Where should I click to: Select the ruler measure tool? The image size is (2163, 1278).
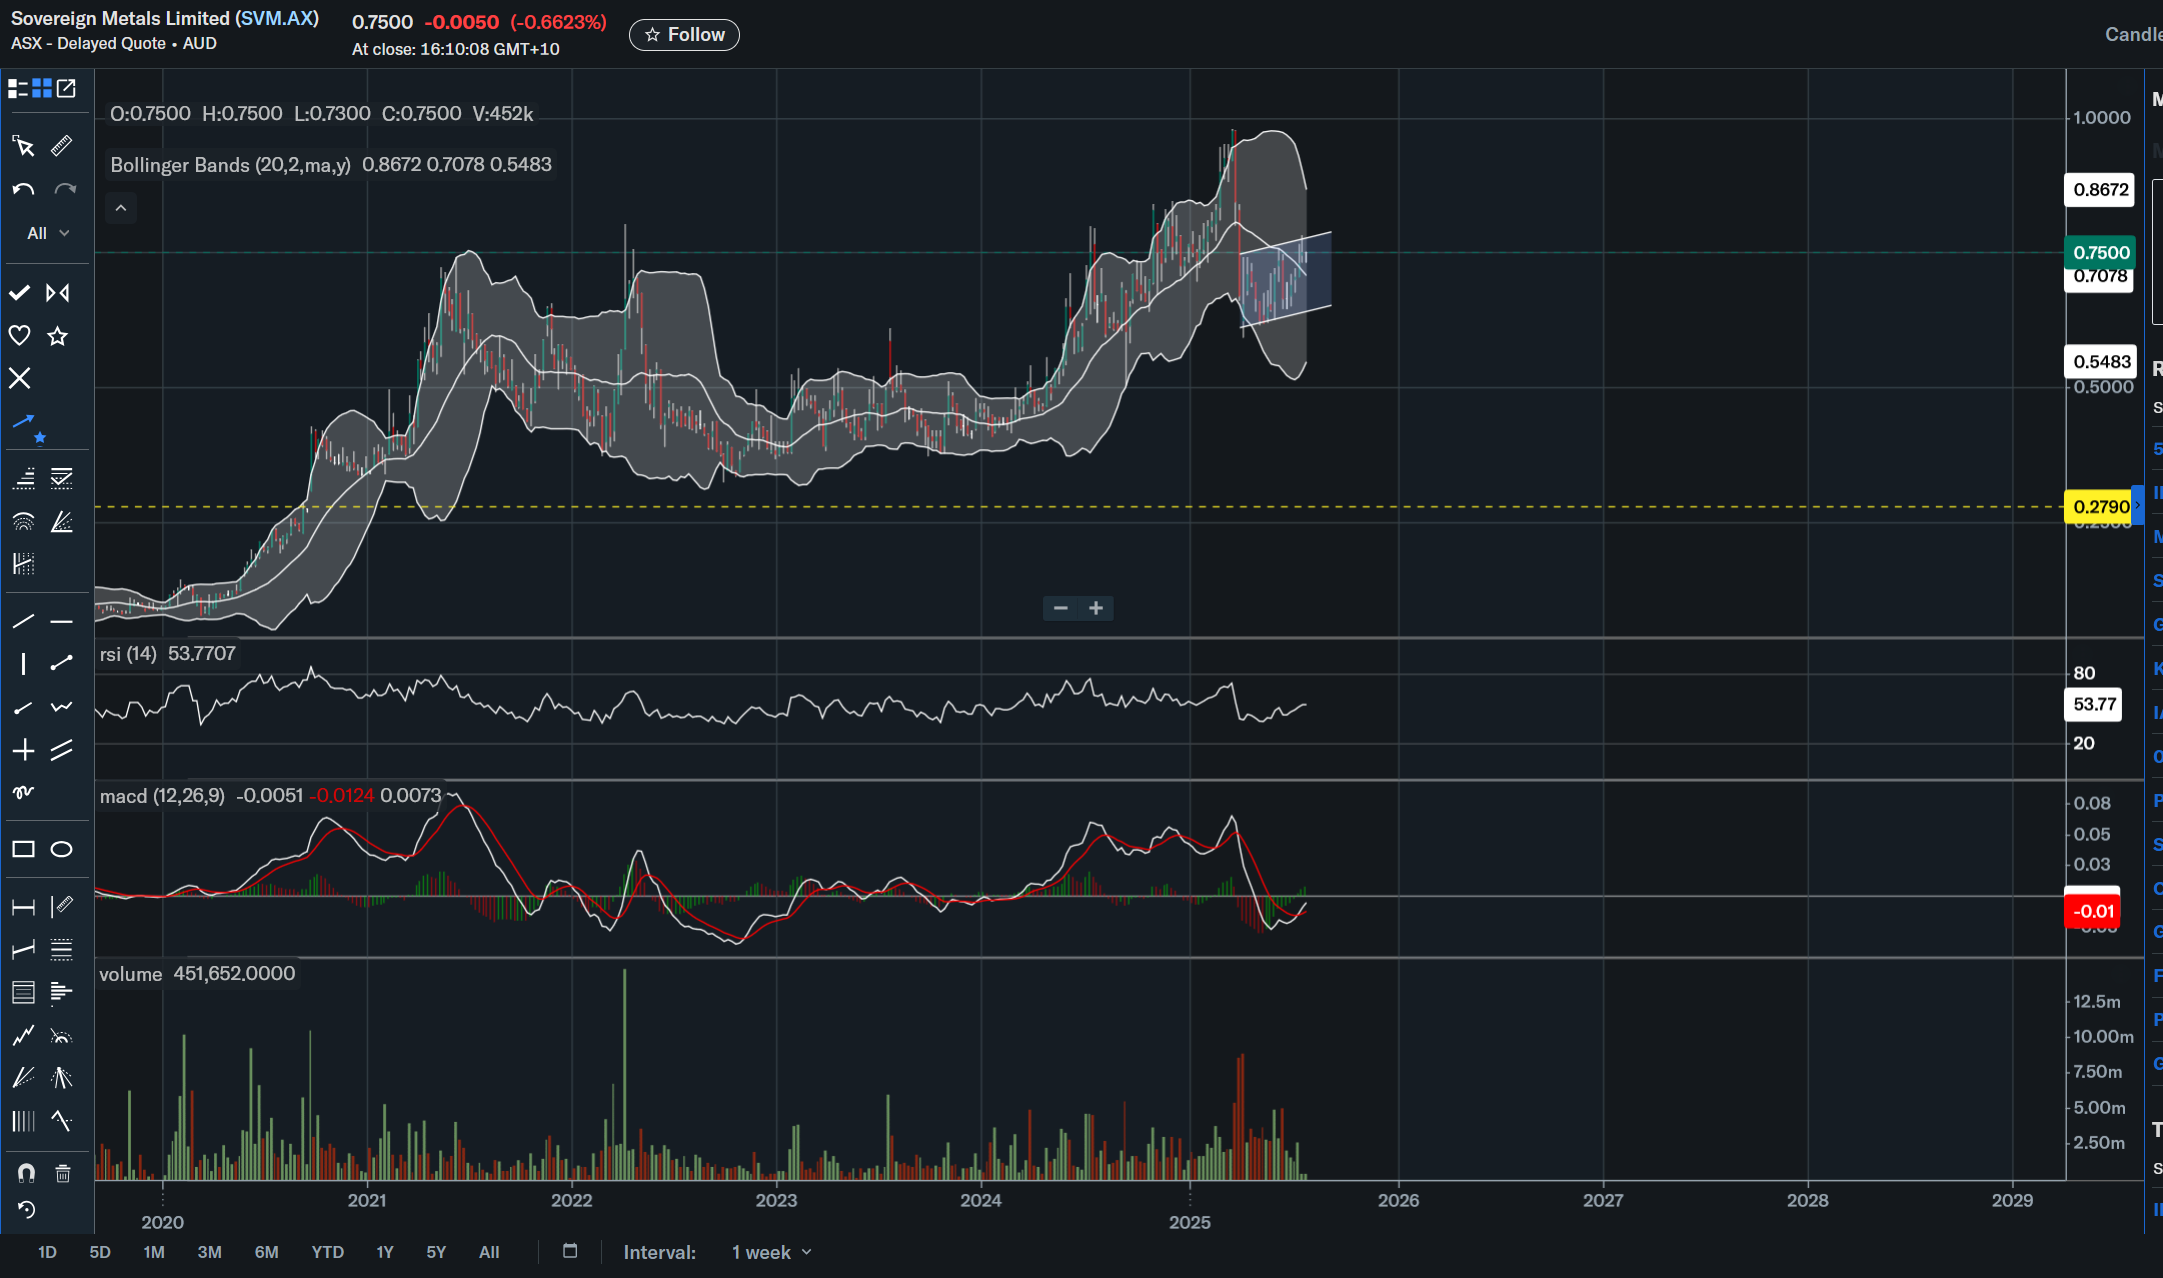tap(61, 146)
